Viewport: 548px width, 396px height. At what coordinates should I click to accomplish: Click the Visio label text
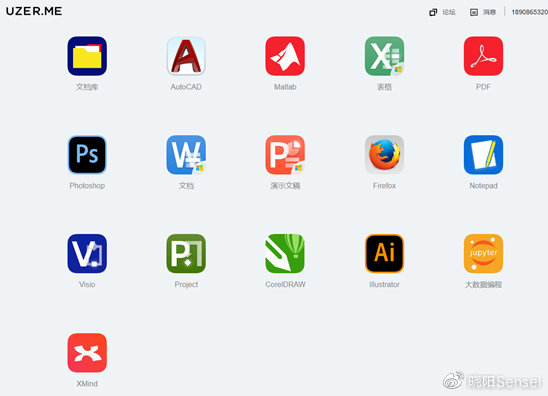pos(87,285)
